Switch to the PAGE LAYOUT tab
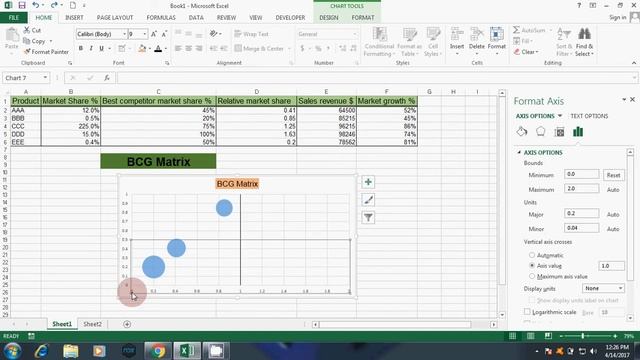The image size is (640, 360). (115, 18)
